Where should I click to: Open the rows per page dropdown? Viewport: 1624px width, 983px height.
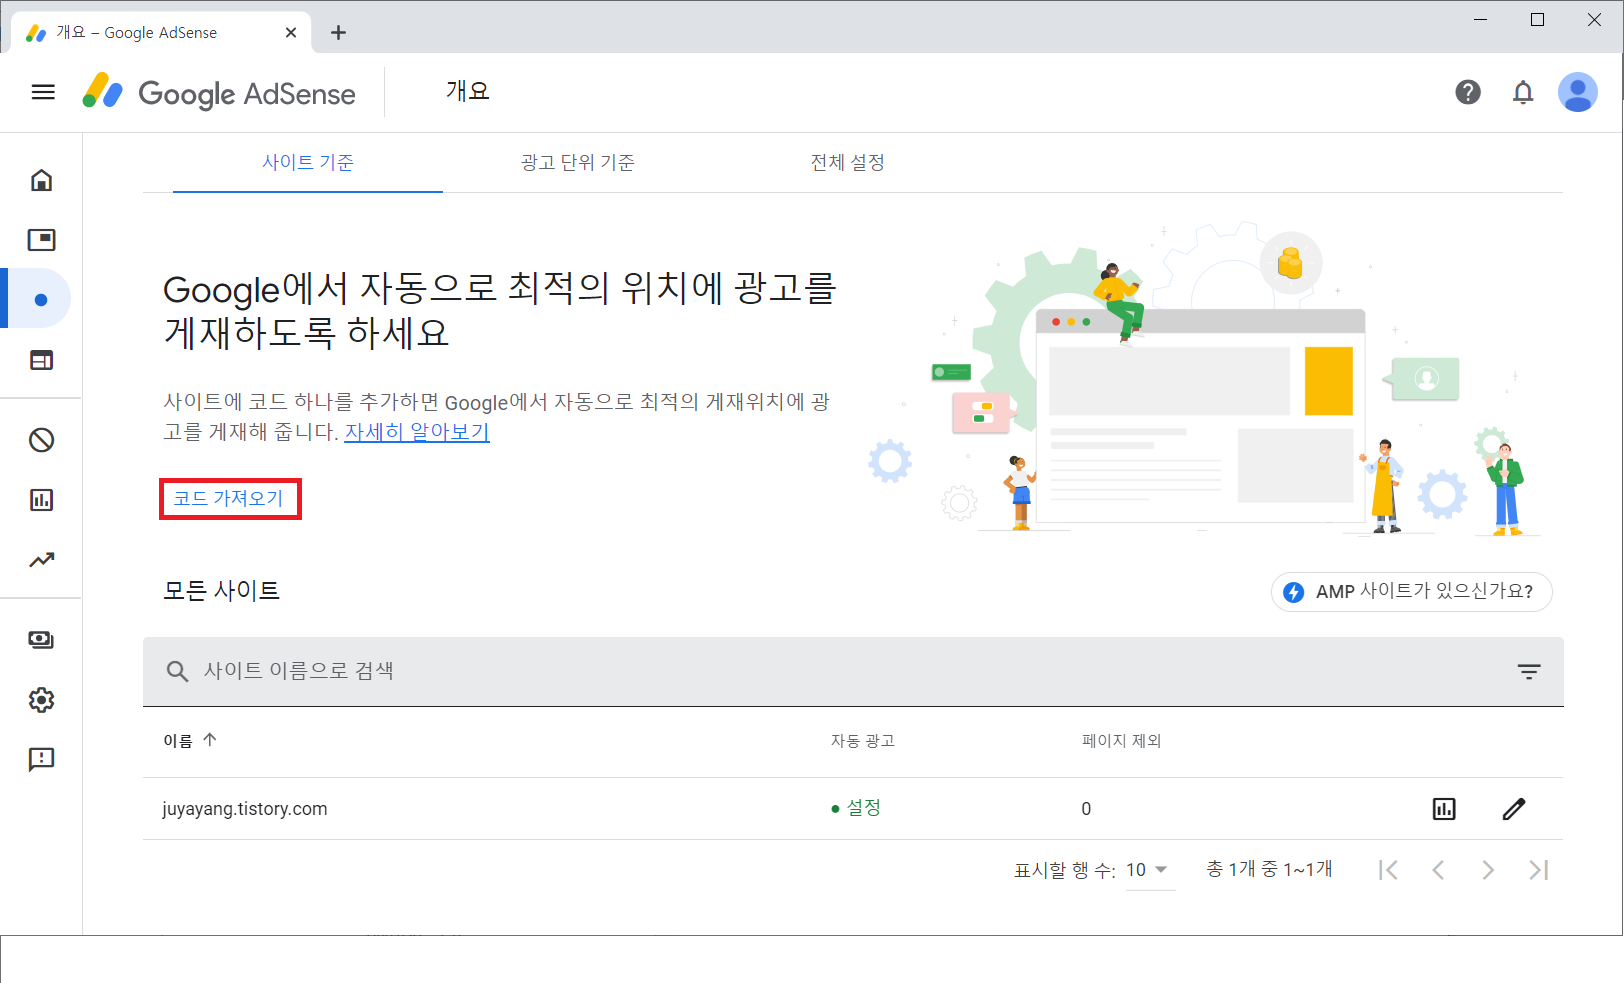[x=1149, y=870]
